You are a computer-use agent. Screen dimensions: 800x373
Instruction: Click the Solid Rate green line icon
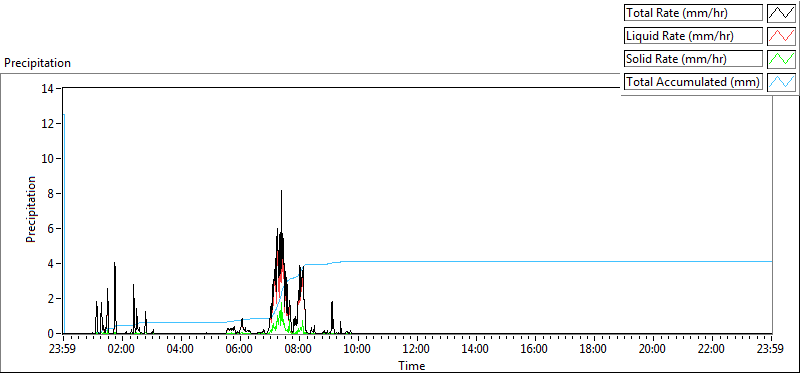click(781, 59)
